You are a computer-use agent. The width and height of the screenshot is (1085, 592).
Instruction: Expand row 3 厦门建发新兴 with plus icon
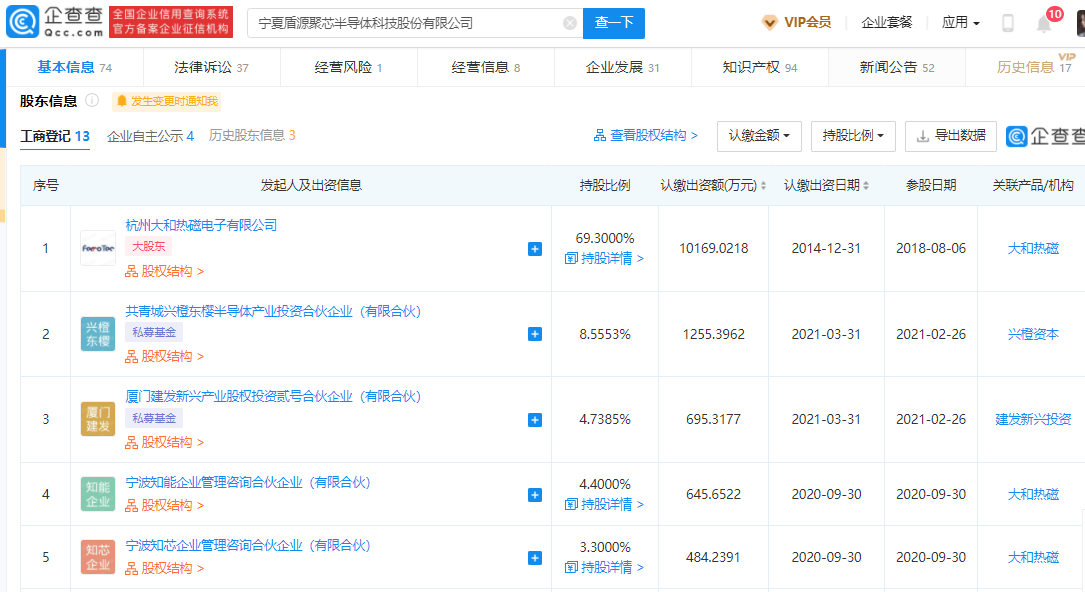(535, 420)
